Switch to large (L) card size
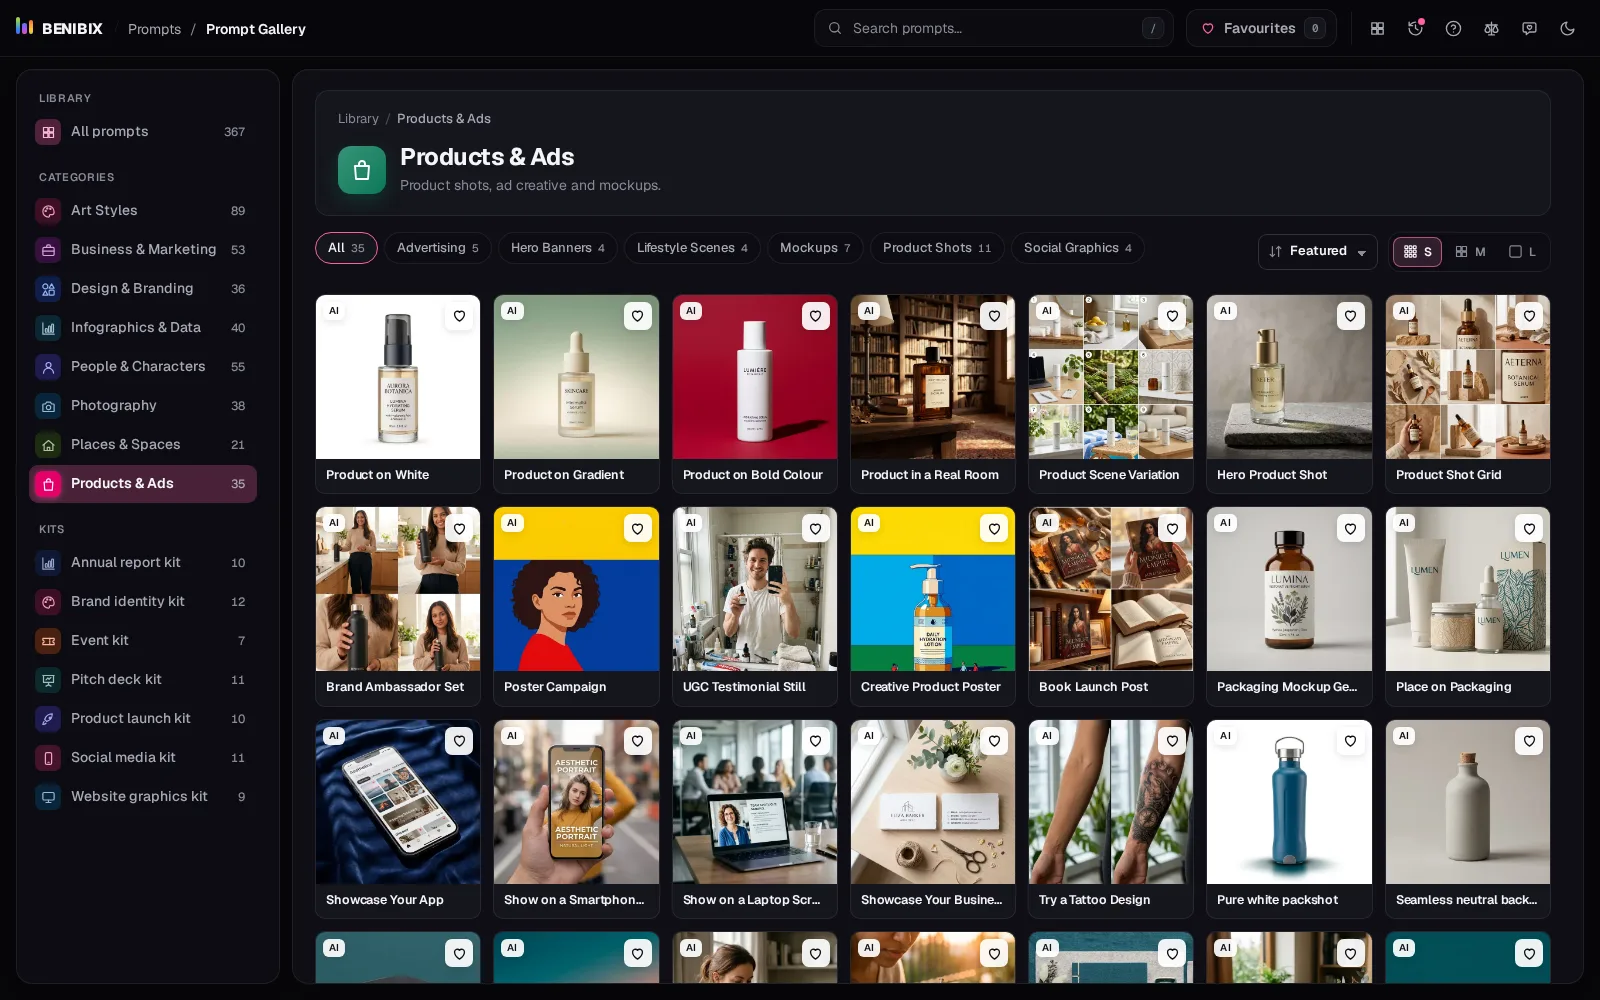Screen dimensions: 1600x1000 click(x=1522, y=252)
